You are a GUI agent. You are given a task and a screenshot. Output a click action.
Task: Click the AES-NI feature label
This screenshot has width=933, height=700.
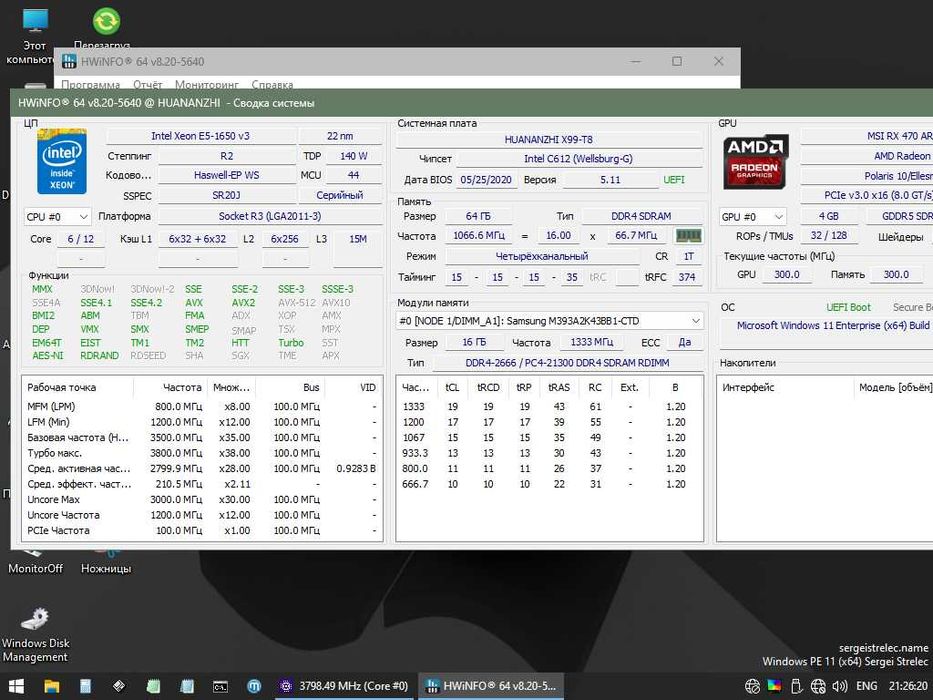(47, 355)
